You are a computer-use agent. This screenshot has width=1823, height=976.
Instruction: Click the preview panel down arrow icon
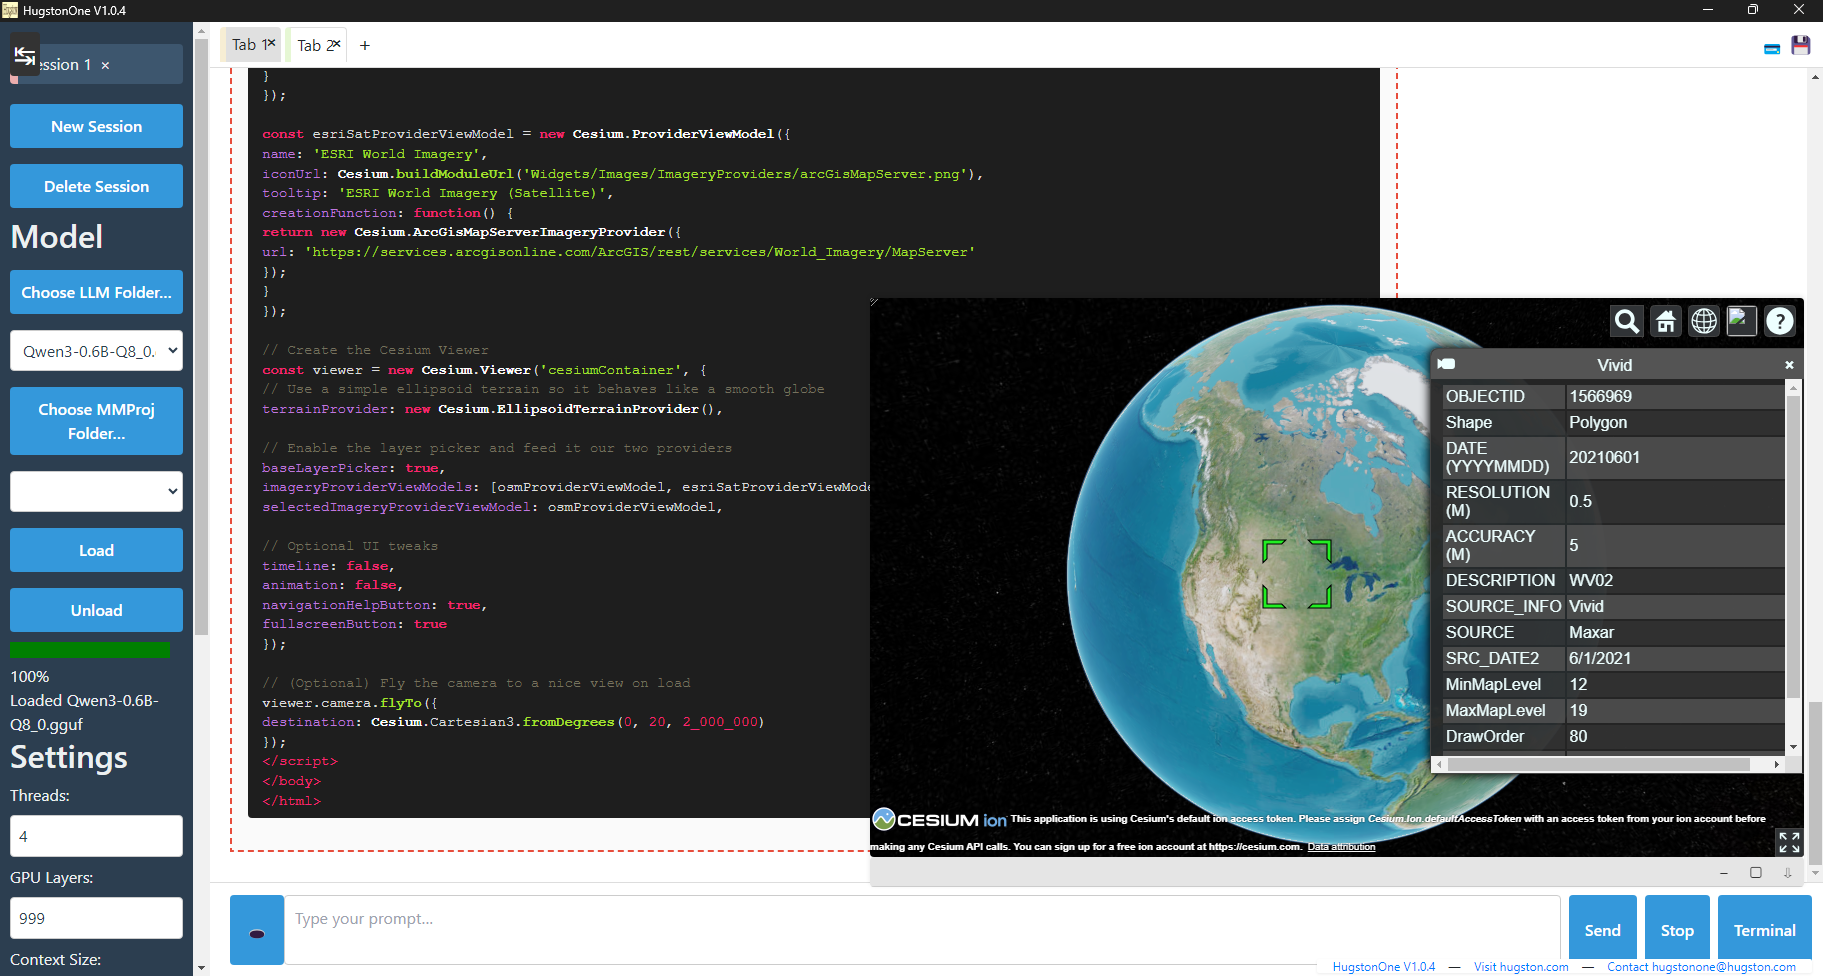(x=1788, y=873)
